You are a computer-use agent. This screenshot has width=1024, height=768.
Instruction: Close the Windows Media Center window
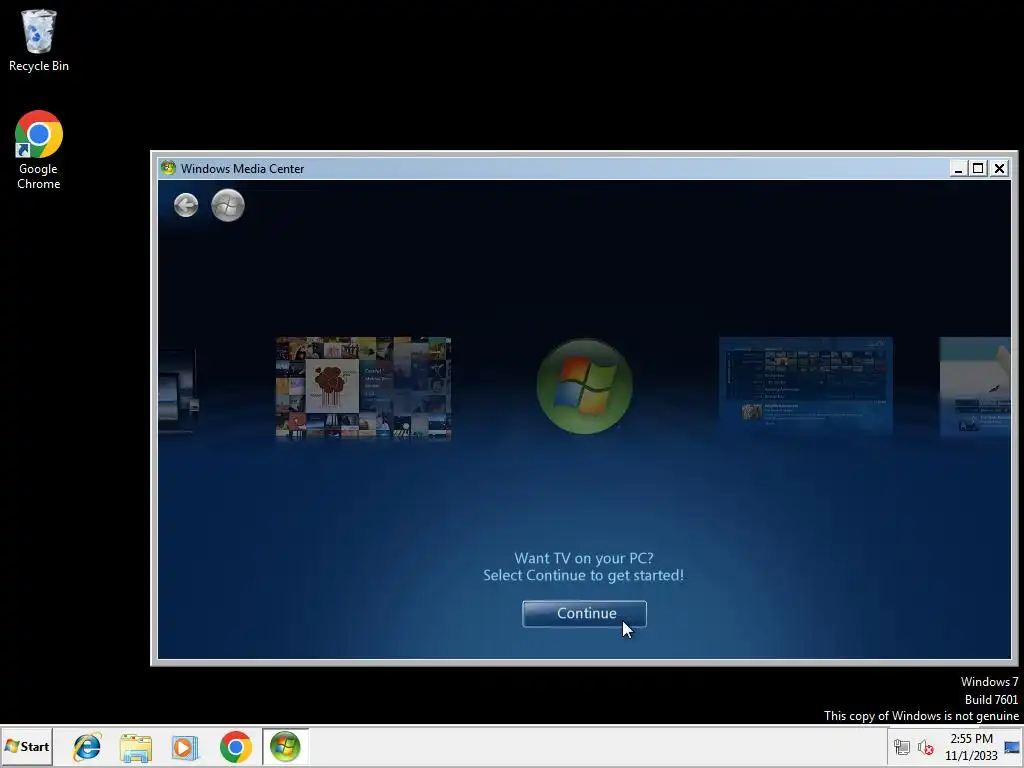click(999, 168)
